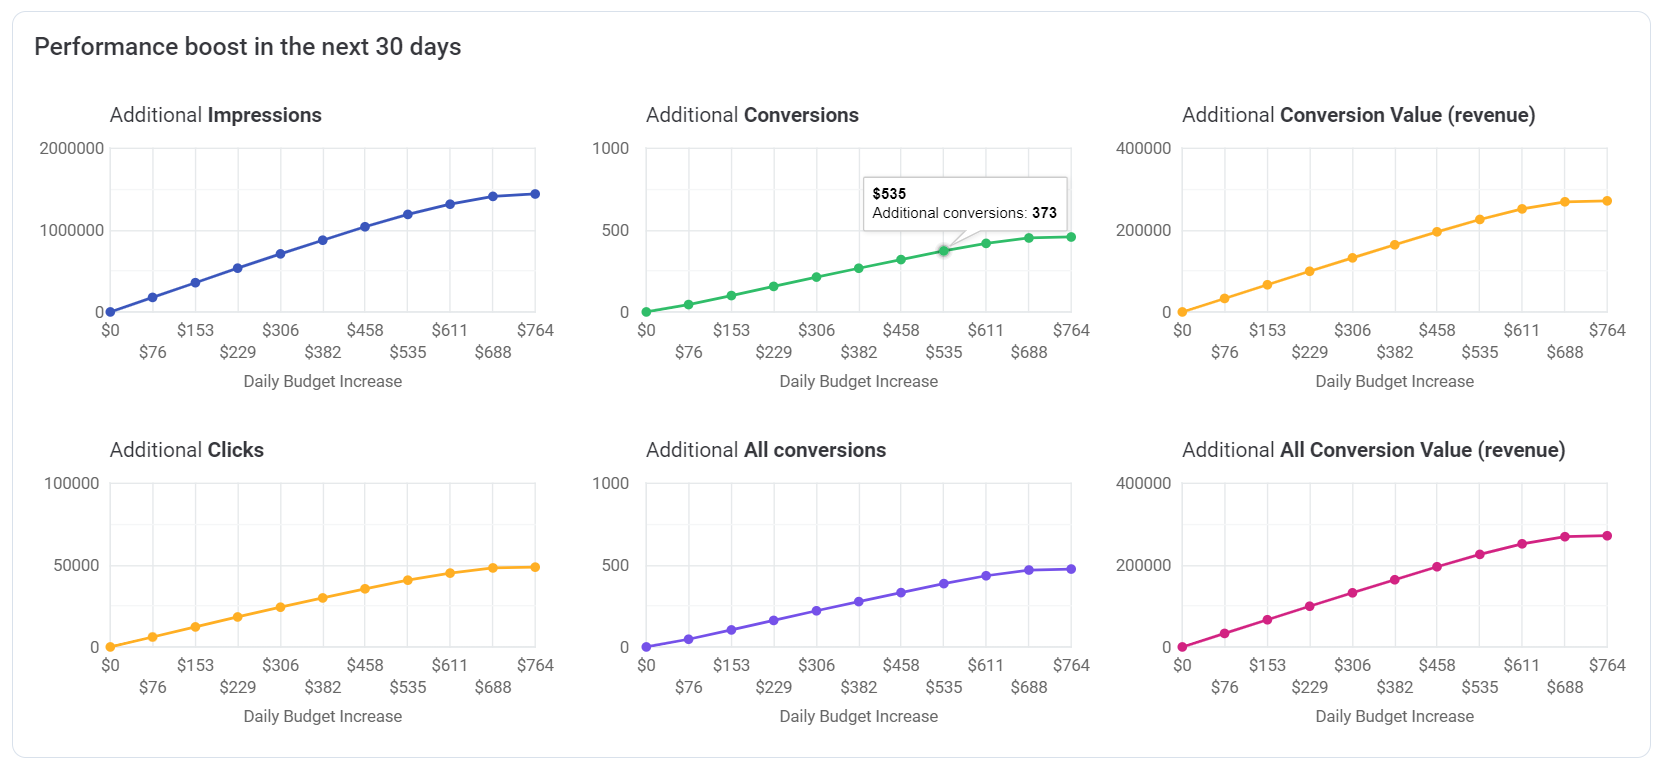1658x765 pixels.
Task: Select the $764 point on Additional Clicks line
Action: click(x=535, y=567)
